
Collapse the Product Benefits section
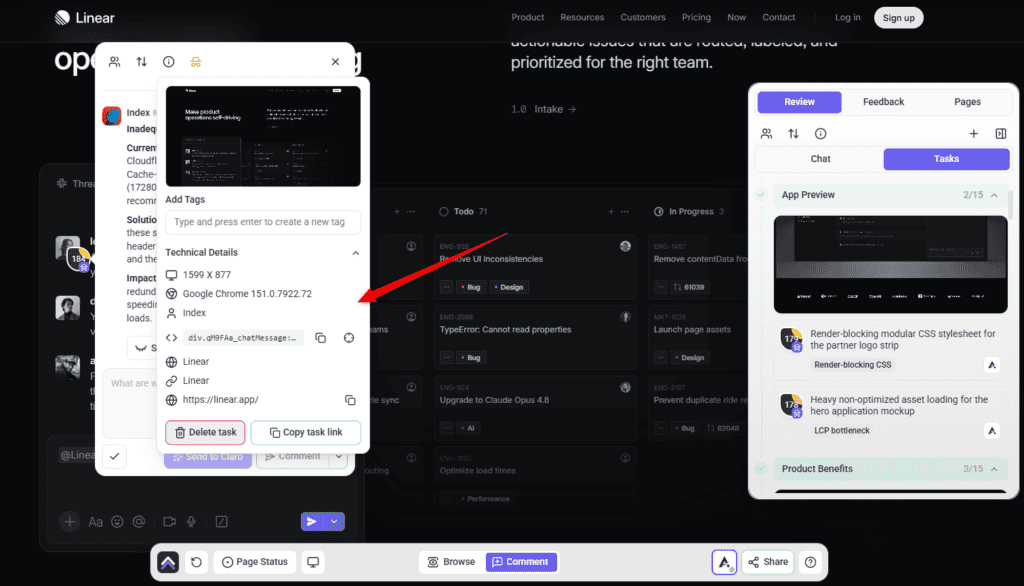tap(994, 469)
